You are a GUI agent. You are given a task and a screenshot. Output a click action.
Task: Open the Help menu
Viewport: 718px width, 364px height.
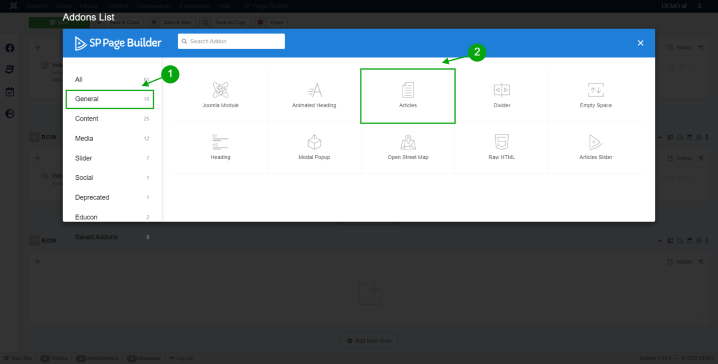point(224,6)
